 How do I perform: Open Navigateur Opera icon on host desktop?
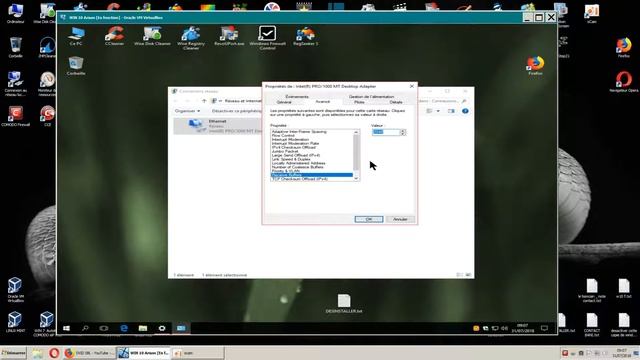(624, 82)
